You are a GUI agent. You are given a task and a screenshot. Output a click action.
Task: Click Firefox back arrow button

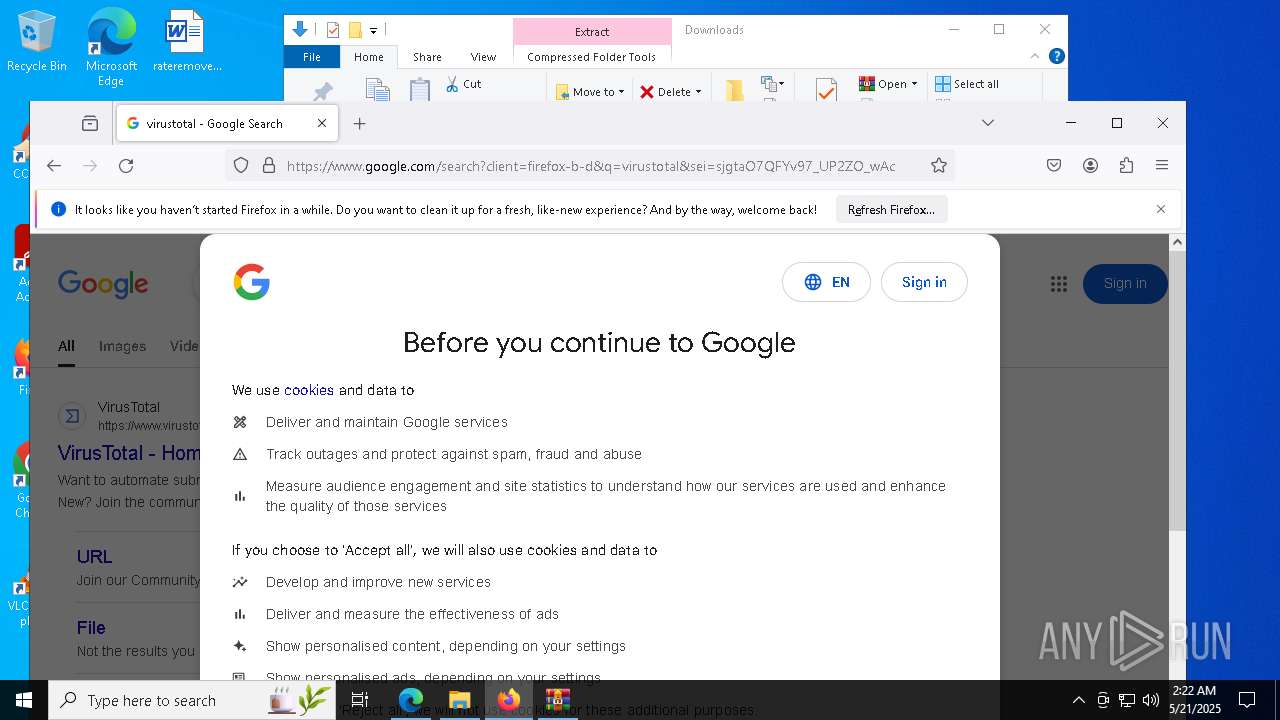[54, 166]
